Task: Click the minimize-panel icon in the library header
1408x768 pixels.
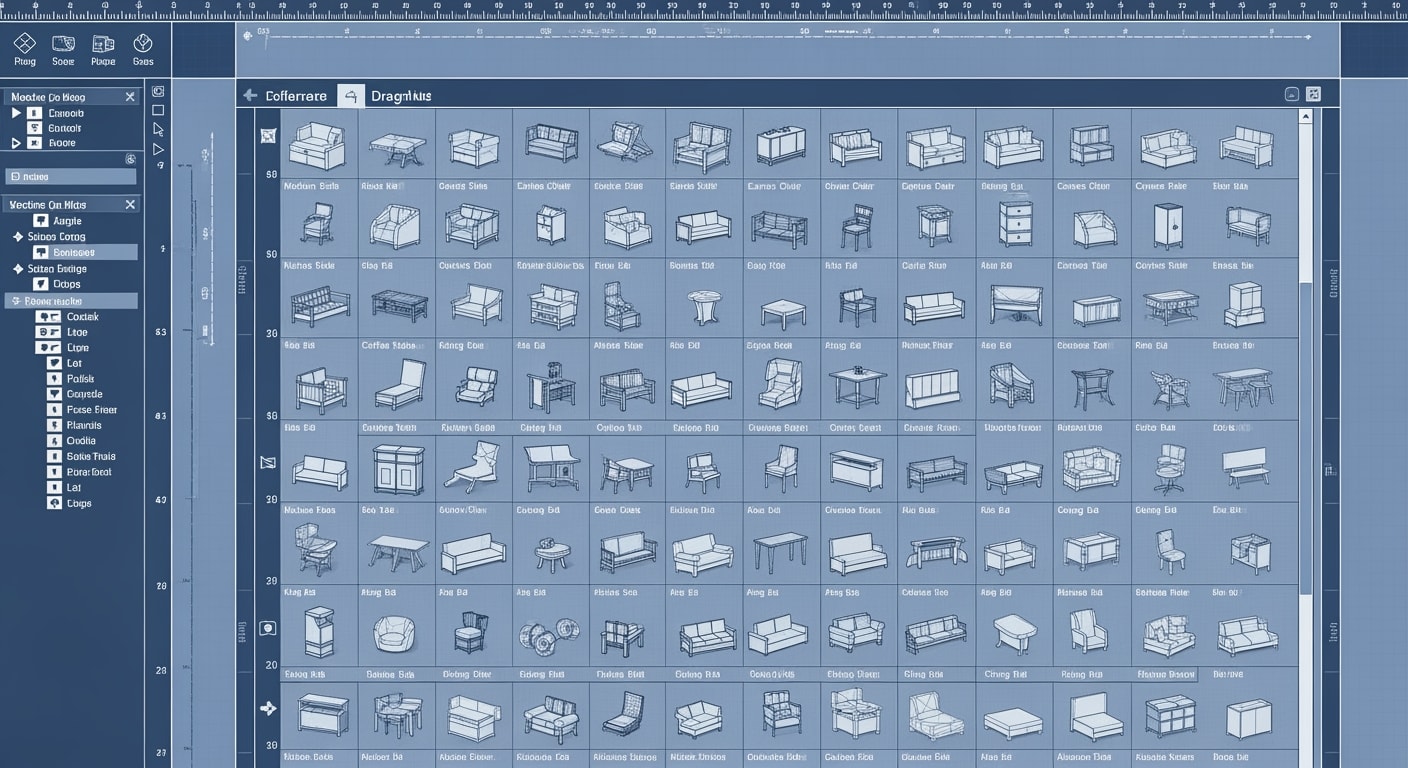Action: tap(1292, 94)
